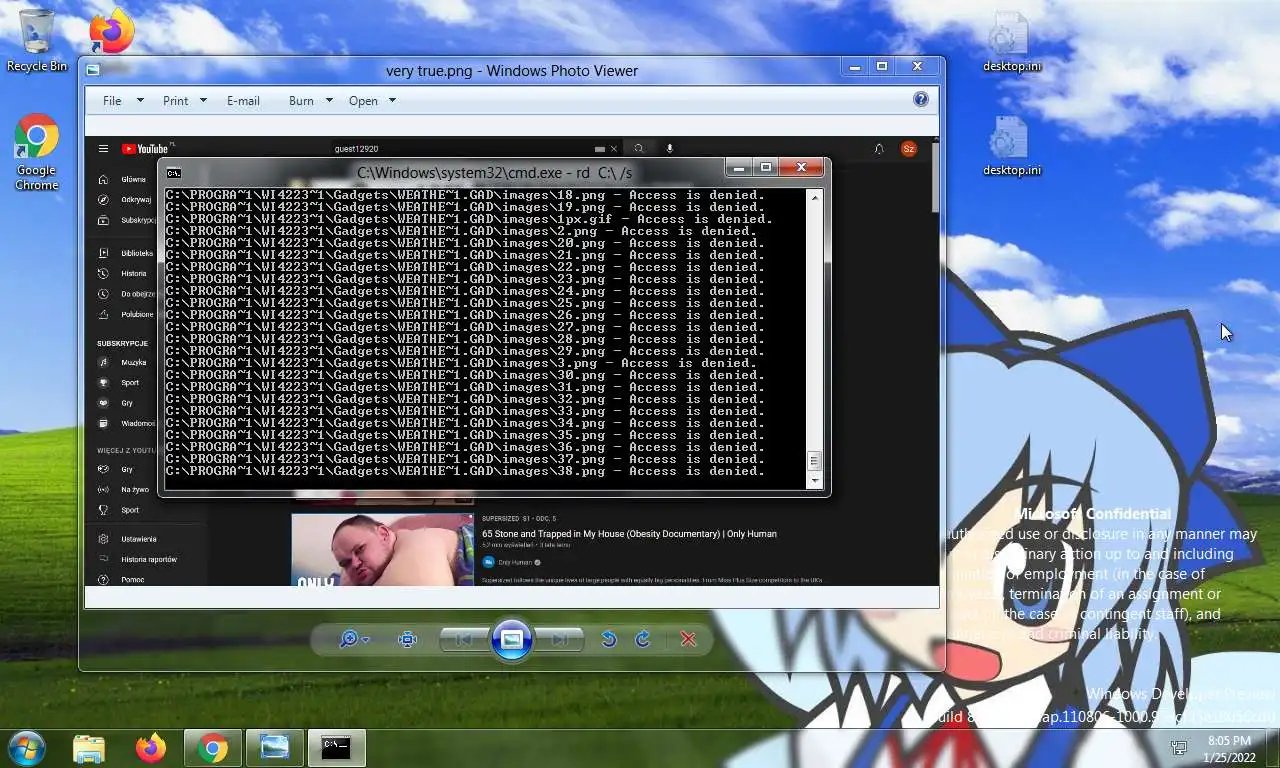Click the cmd line with images\18.png
This screenshot has height=768, width=1280.
465,195
